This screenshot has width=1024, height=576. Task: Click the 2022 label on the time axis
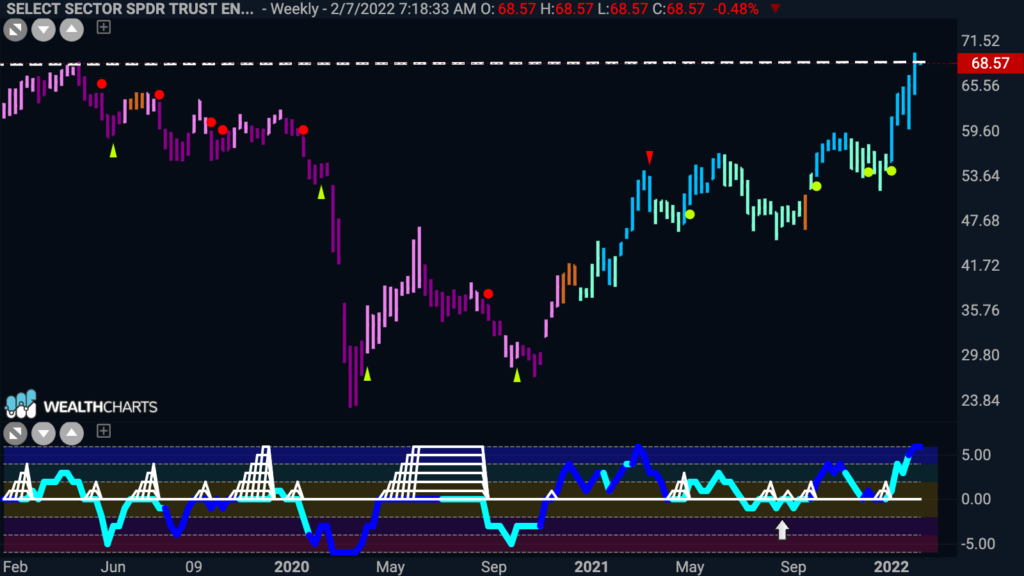(x=891, y=567)
